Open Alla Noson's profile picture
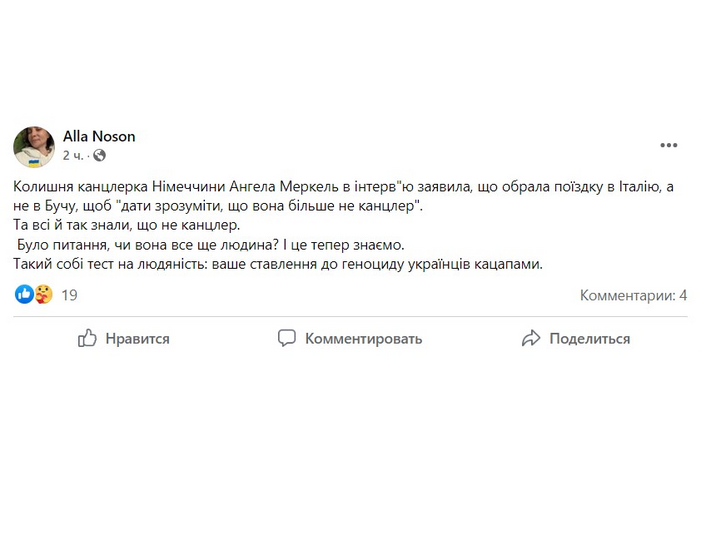This screenshot has height=535, width=701. (x=34, y=146)
